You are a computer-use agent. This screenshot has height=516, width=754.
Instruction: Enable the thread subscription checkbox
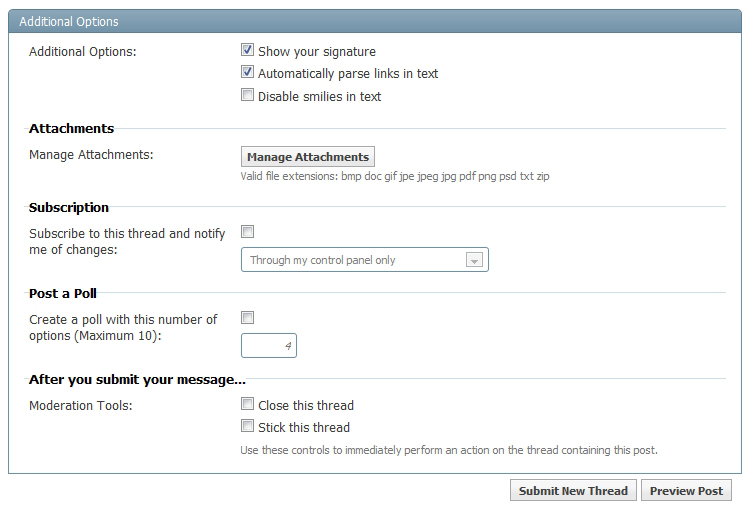tap(247, 232)
